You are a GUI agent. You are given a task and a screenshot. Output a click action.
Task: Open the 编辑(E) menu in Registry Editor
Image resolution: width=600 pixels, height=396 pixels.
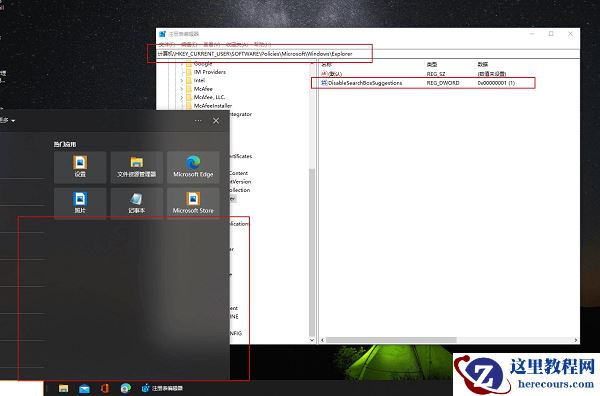click(189, 44)
